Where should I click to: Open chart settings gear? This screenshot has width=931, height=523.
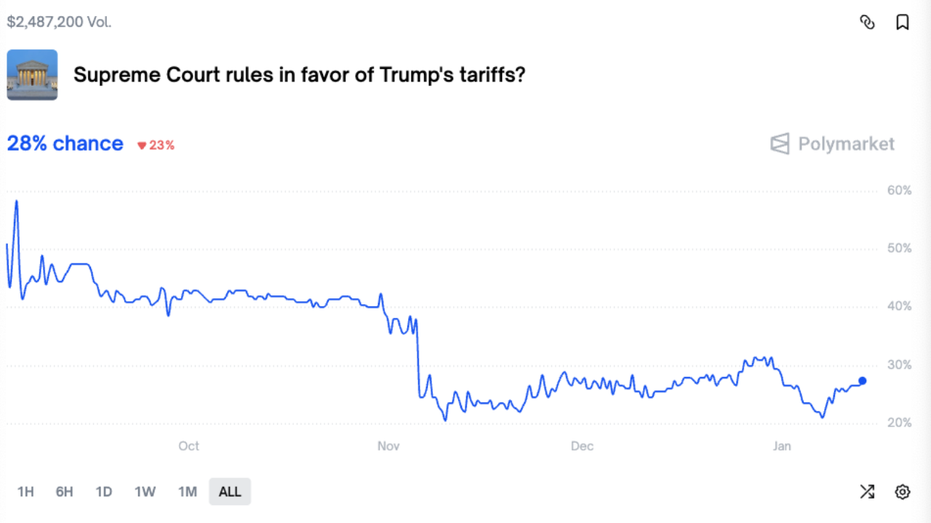pyautogui.click(x=902, y=492)
